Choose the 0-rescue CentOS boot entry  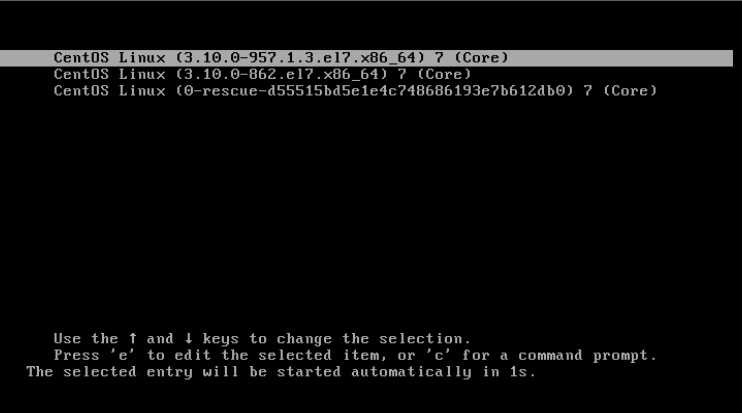355,91
